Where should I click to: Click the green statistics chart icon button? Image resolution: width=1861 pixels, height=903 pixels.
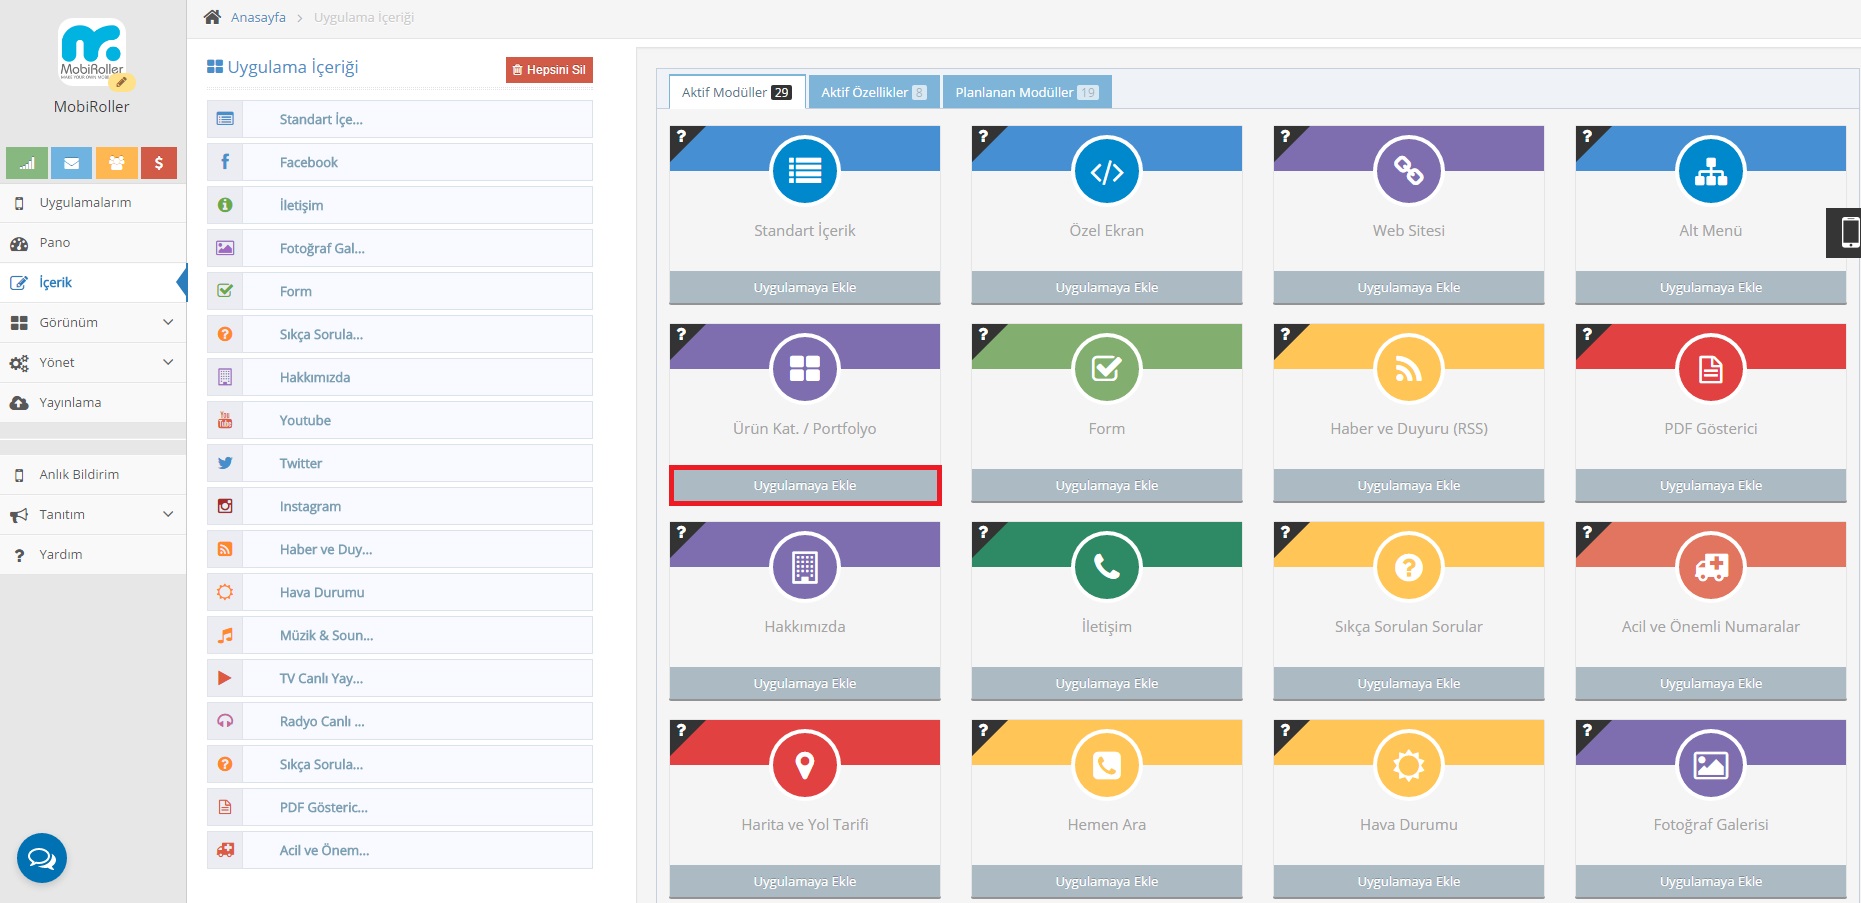(x=27, y=163)
